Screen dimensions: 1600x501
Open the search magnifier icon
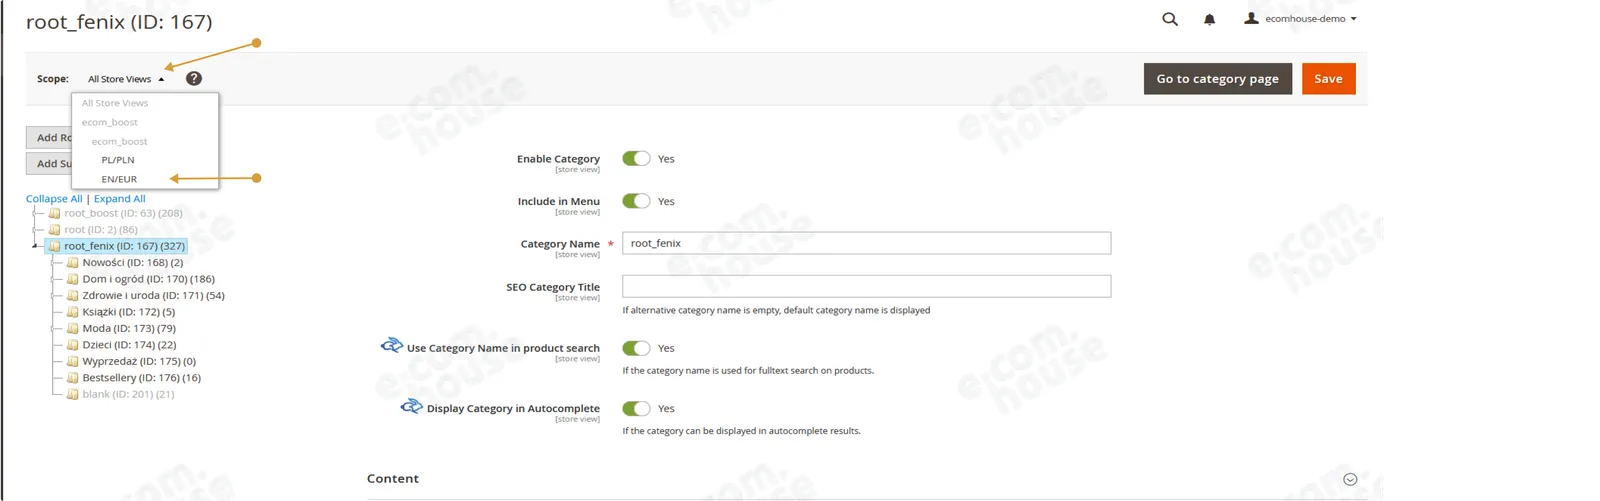1169,19
